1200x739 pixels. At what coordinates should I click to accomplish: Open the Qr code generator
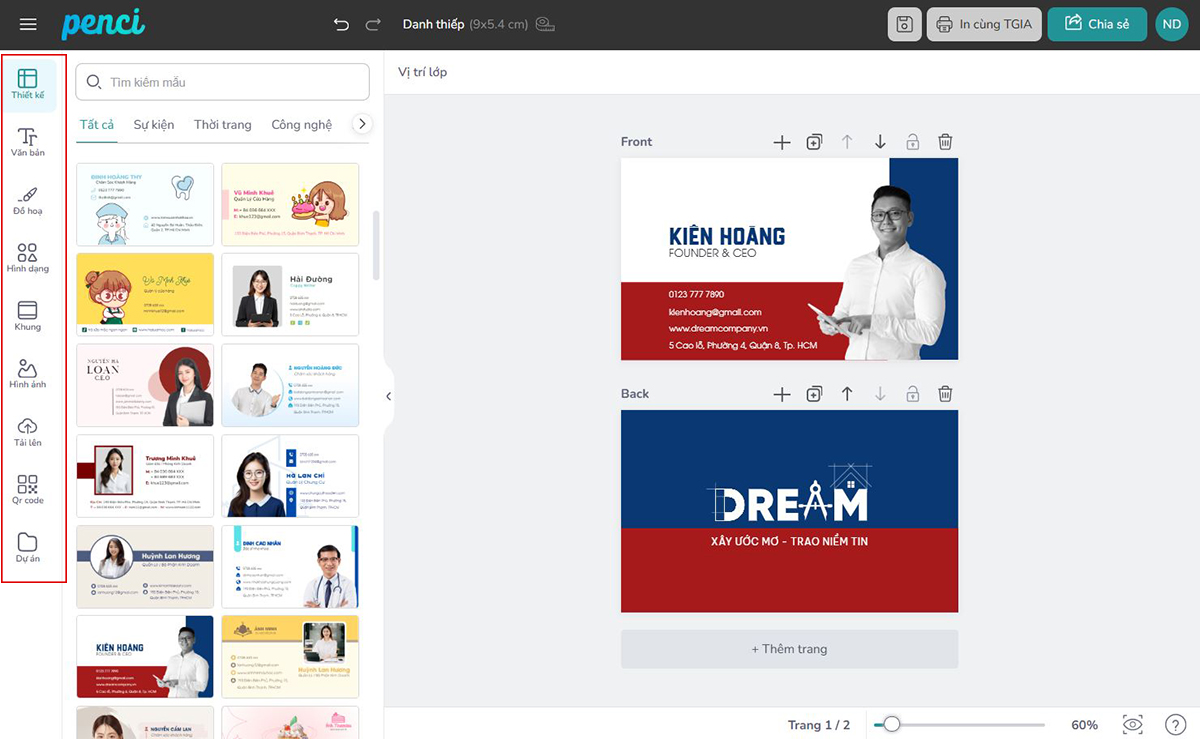tap(28, 490)
